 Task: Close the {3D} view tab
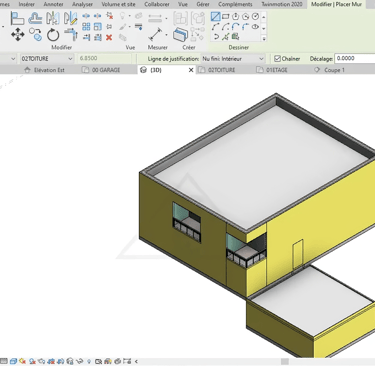click(191, 70)
